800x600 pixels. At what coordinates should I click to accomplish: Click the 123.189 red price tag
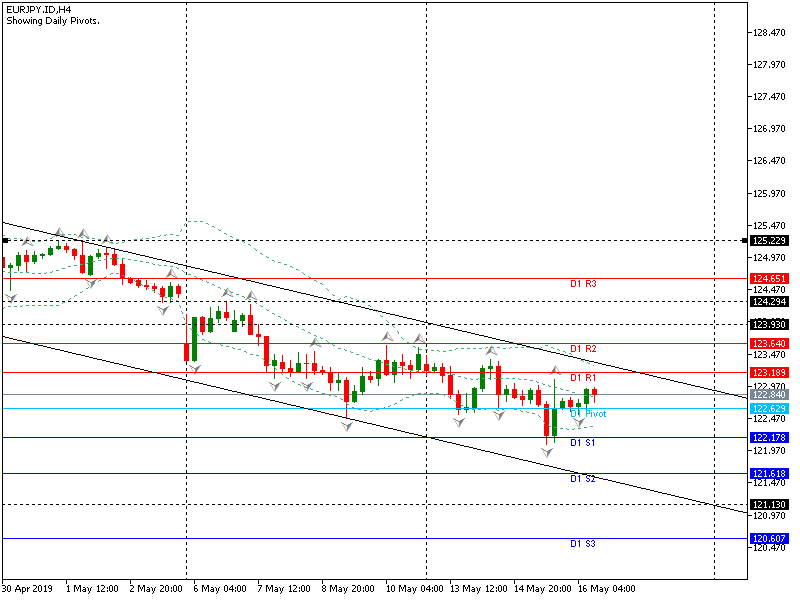click(769, 372)
